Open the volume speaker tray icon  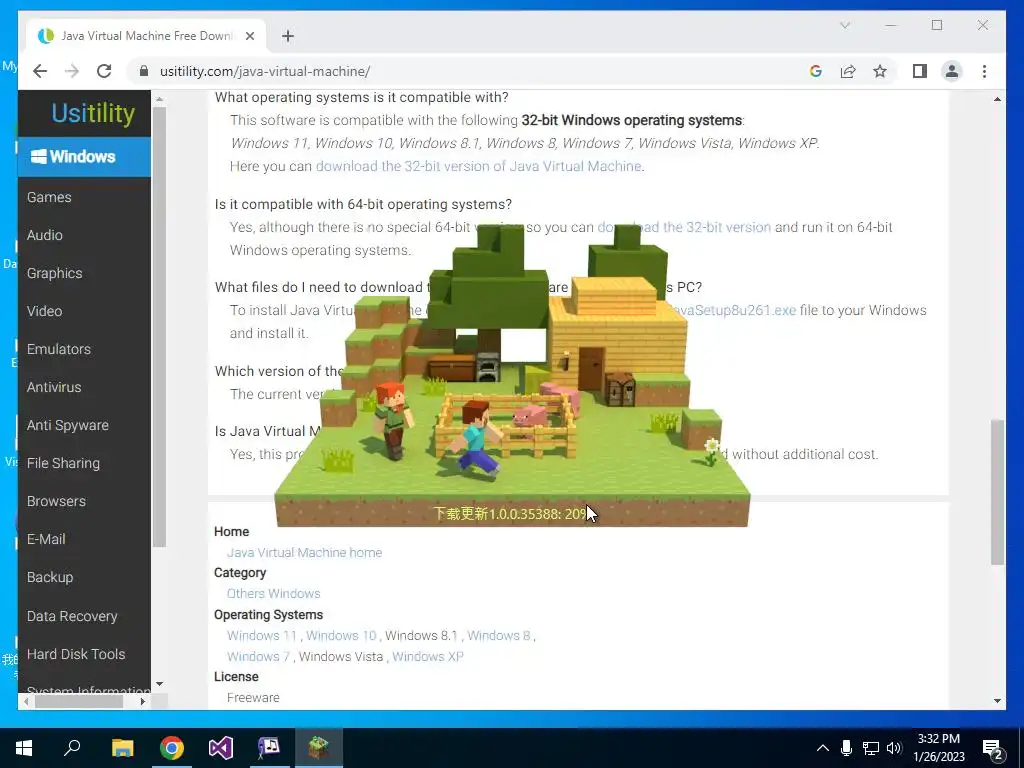click(894, 748)
